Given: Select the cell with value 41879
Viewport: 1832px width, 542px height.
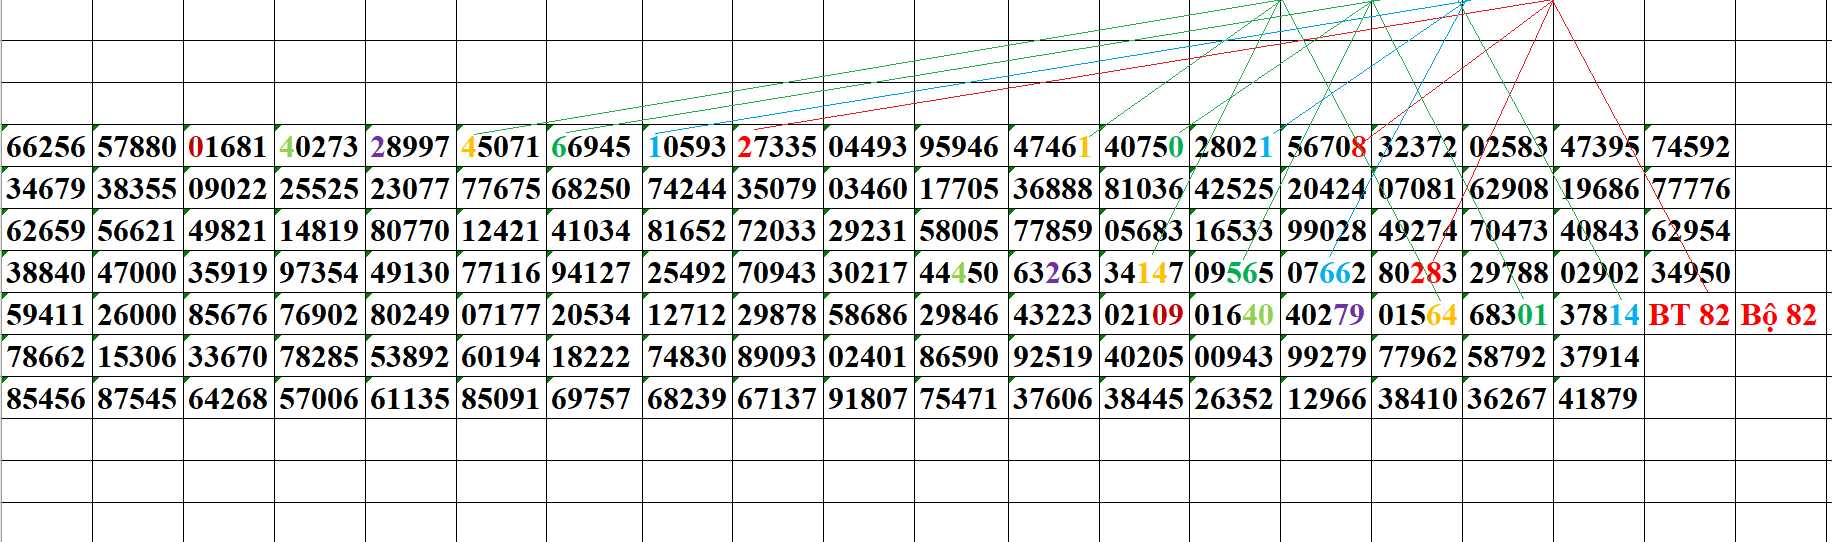Looking at the screenshot, I should [1598, 399].
